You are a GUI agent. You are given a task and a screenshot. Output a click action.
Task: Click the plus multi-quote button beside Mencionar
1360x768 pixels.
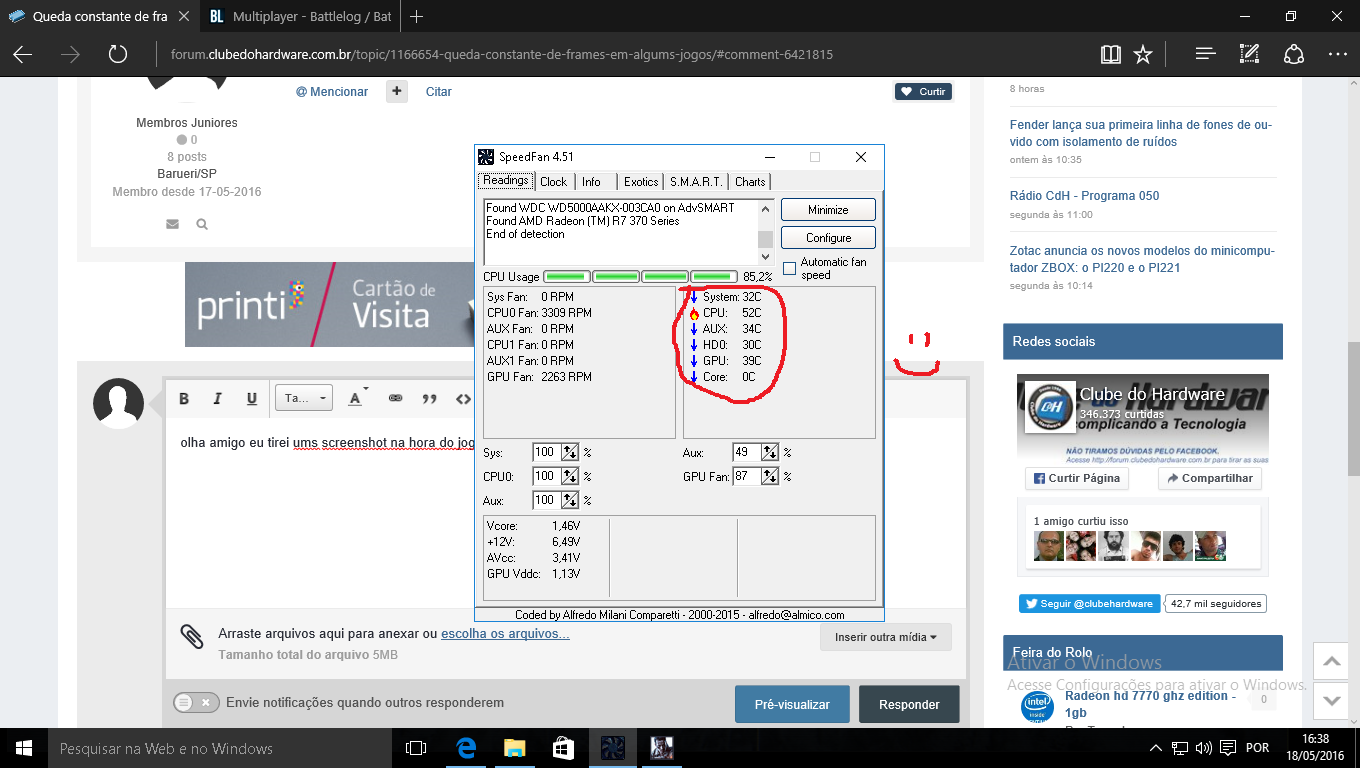click(397, 91)
